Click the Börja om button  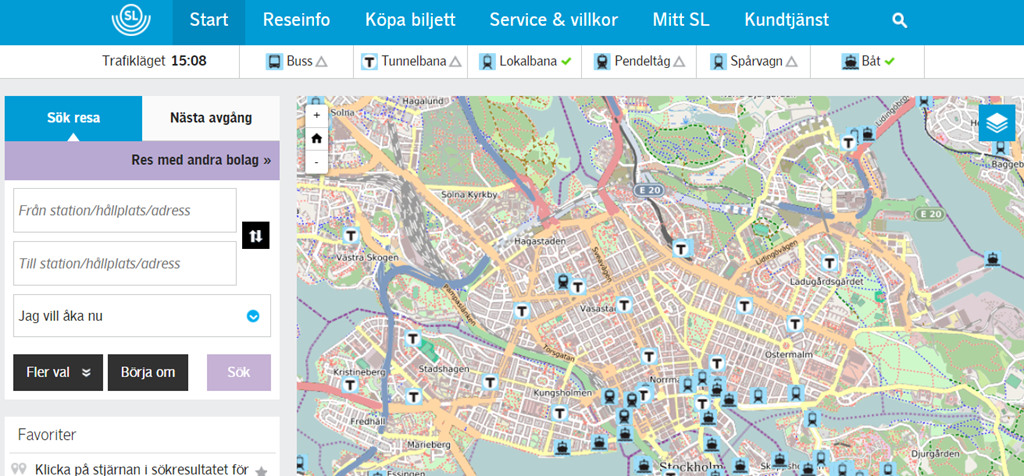click(x=148, y=373)
